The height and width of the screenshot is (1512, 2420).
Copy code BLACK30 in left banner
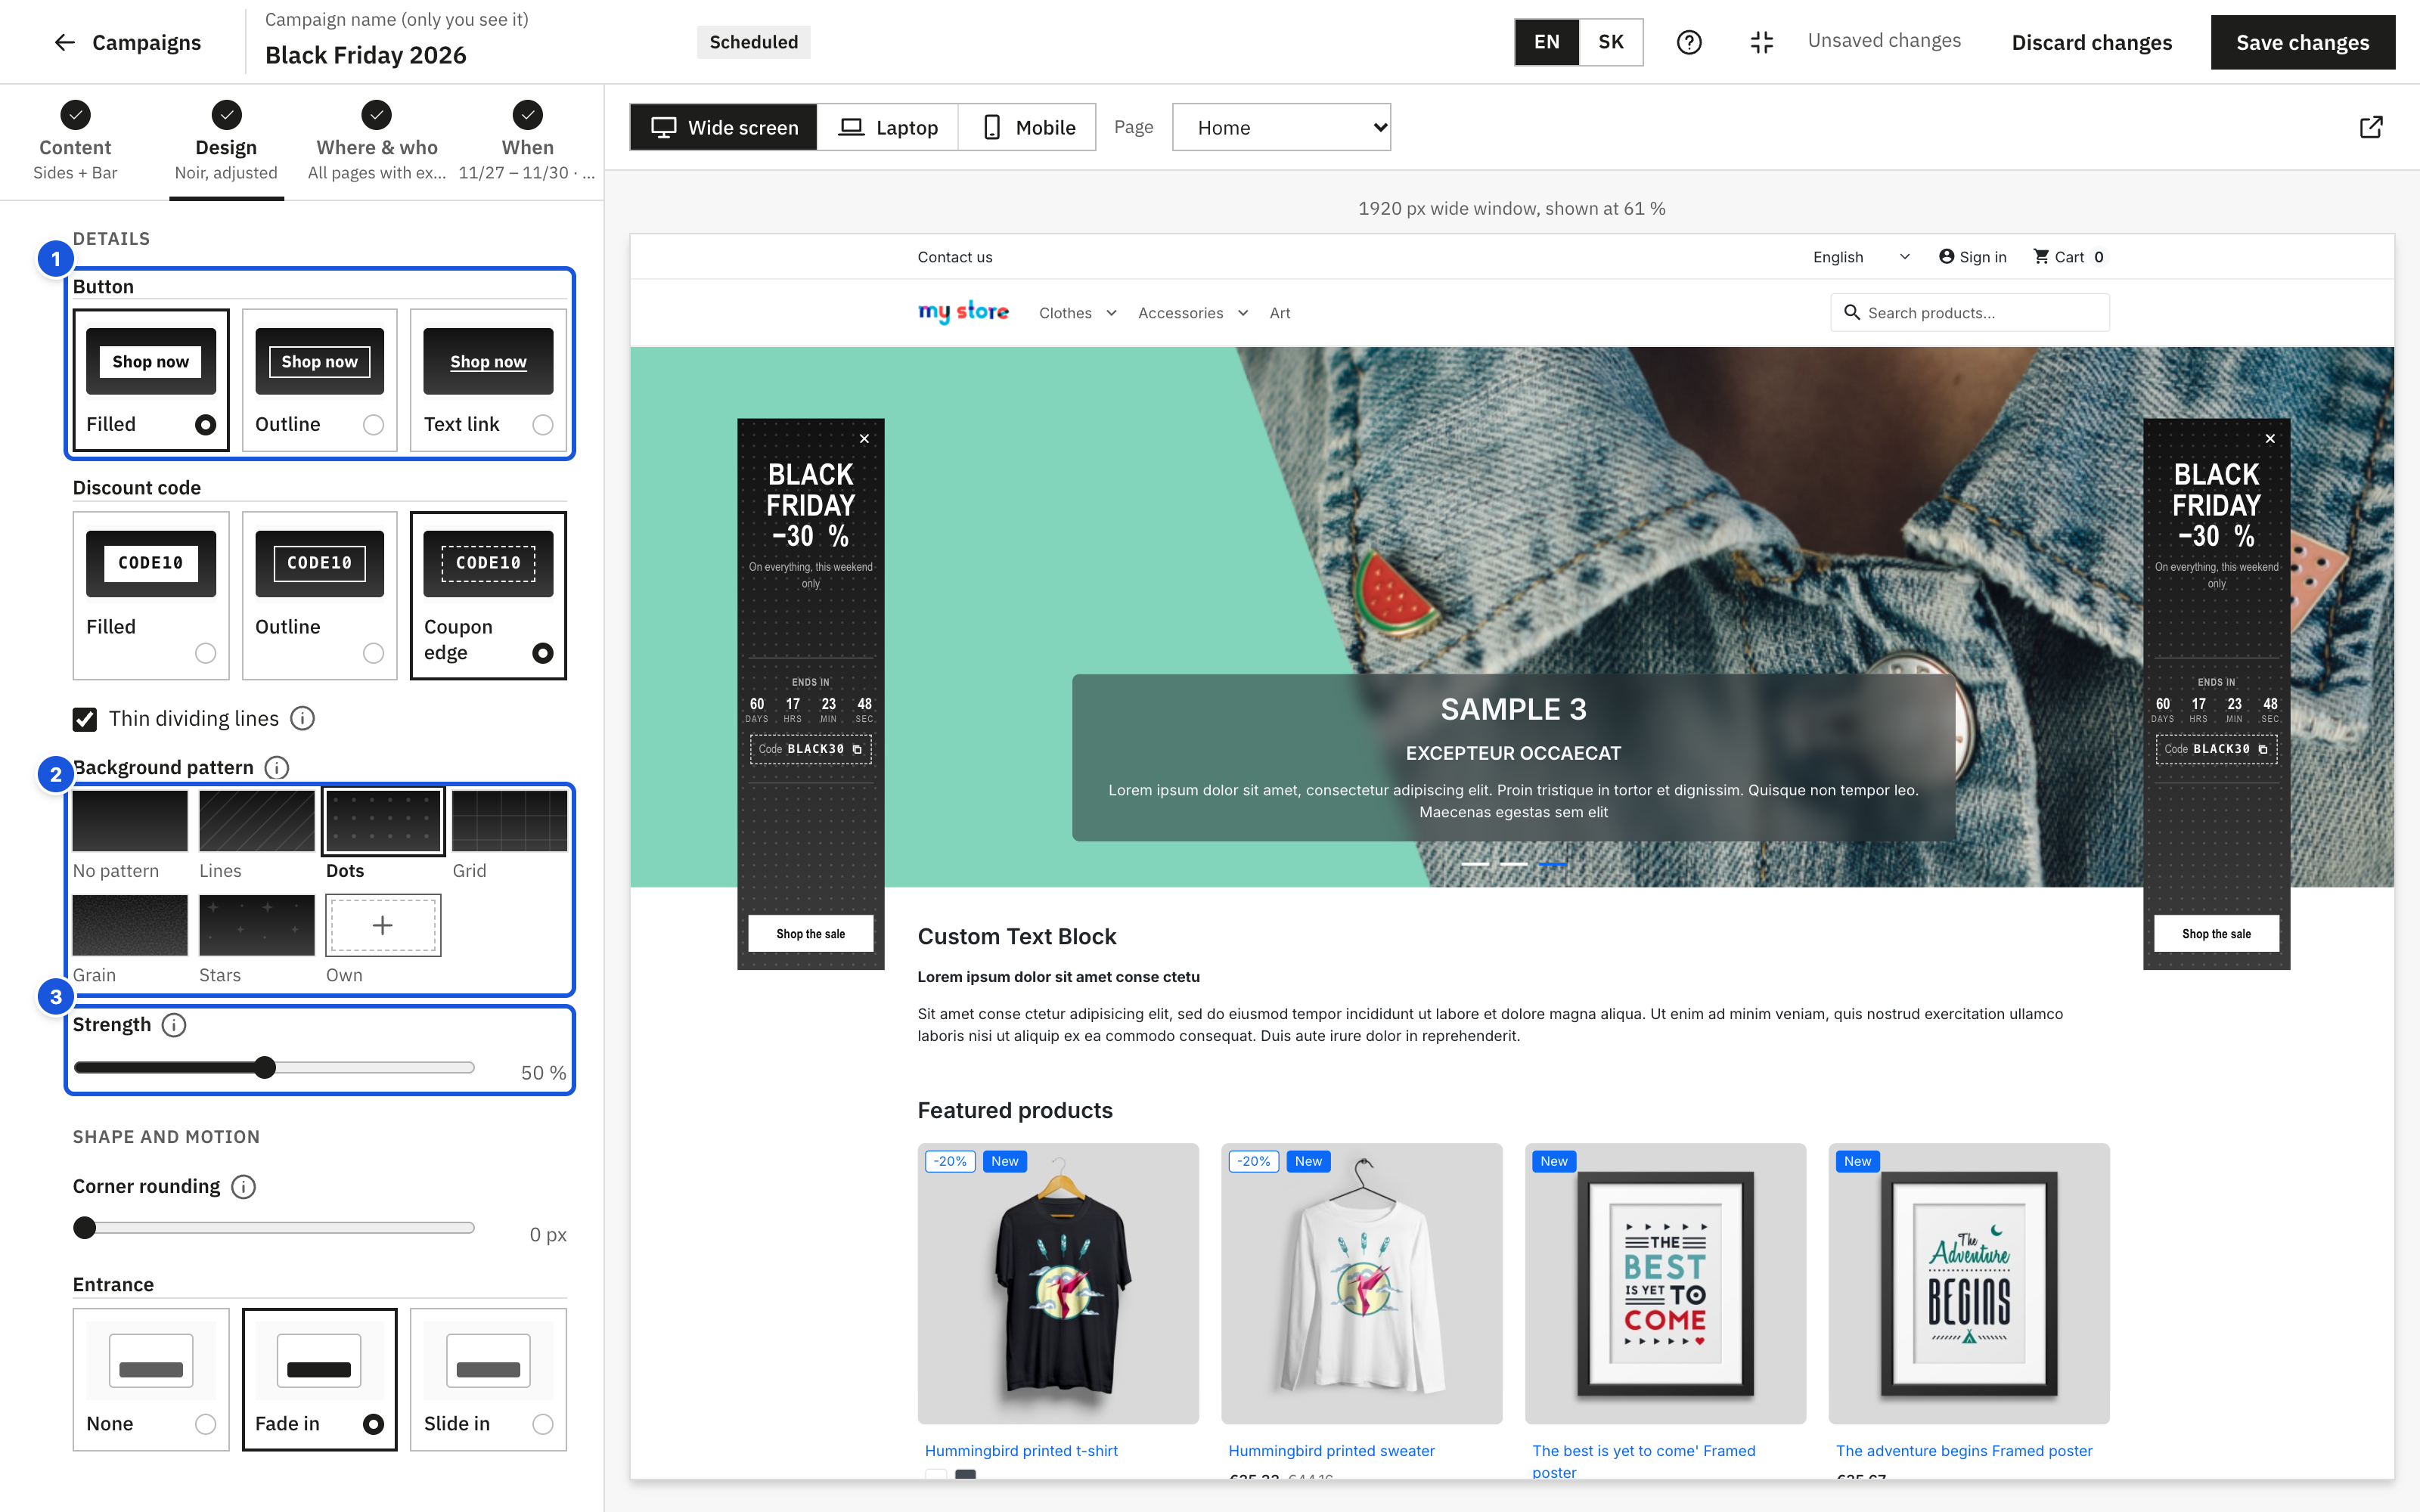pyautogui.click(x=857, y=749)
